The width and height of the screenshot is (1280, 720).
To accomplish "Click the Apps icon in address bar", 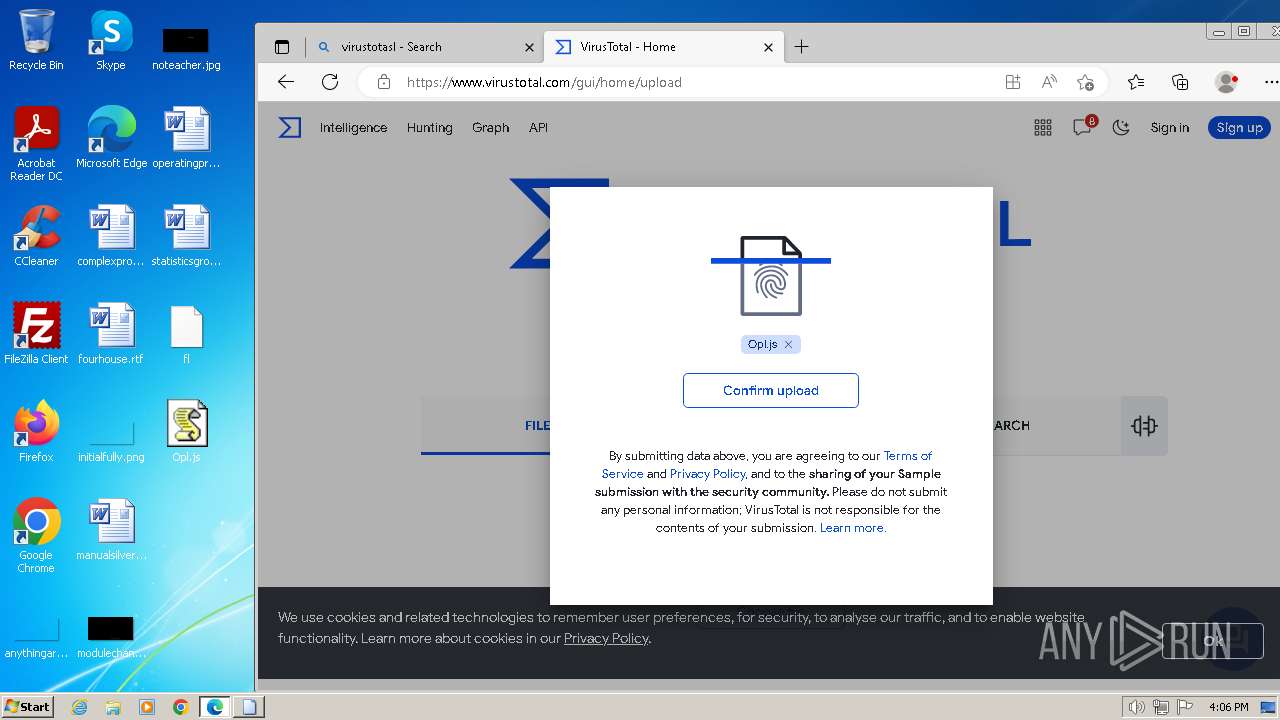I will 1013,82.
